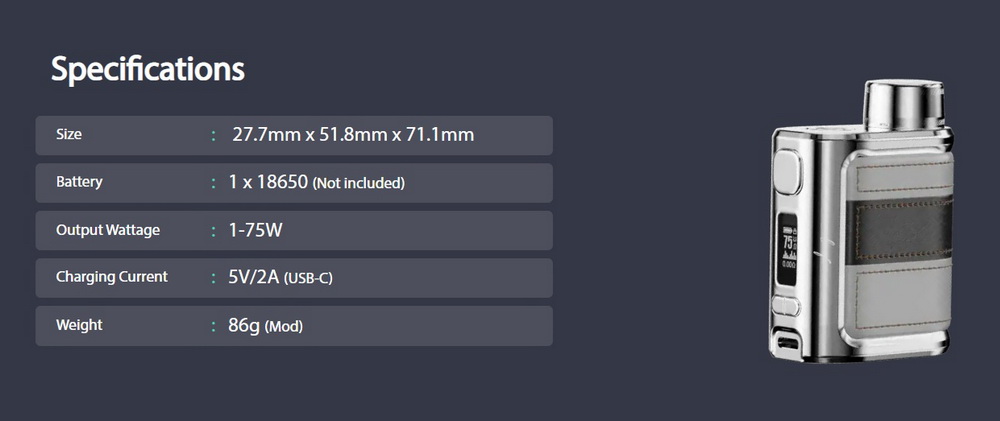Click the device's OLED display screen
This screenshot has width=1000, height=421.
pos(788,247)
